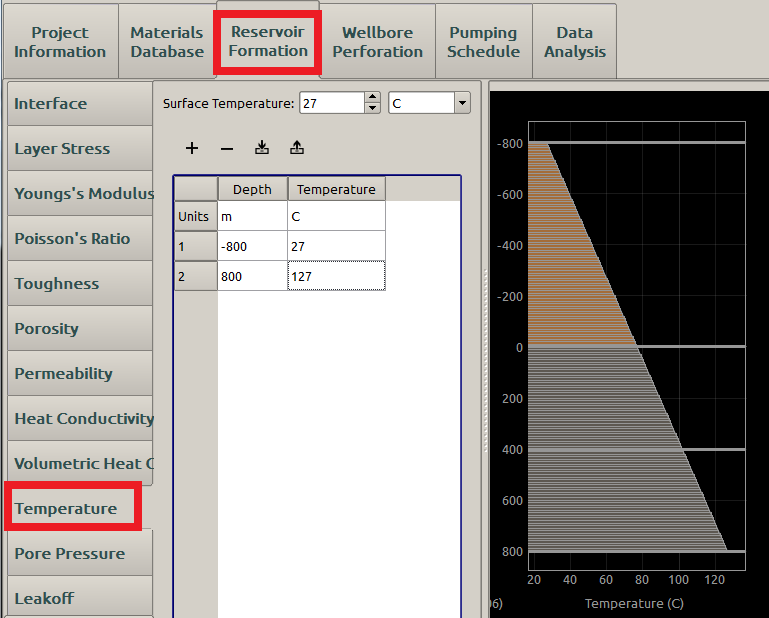Select the Porosity side tab
This screenshot has height=618, width=769.
point(80,329)
